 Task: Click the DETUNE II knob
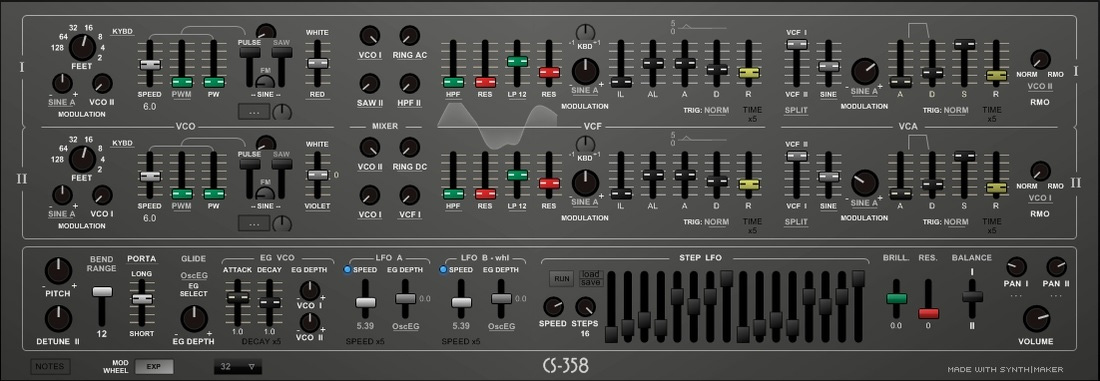click(x=58, y=319)
